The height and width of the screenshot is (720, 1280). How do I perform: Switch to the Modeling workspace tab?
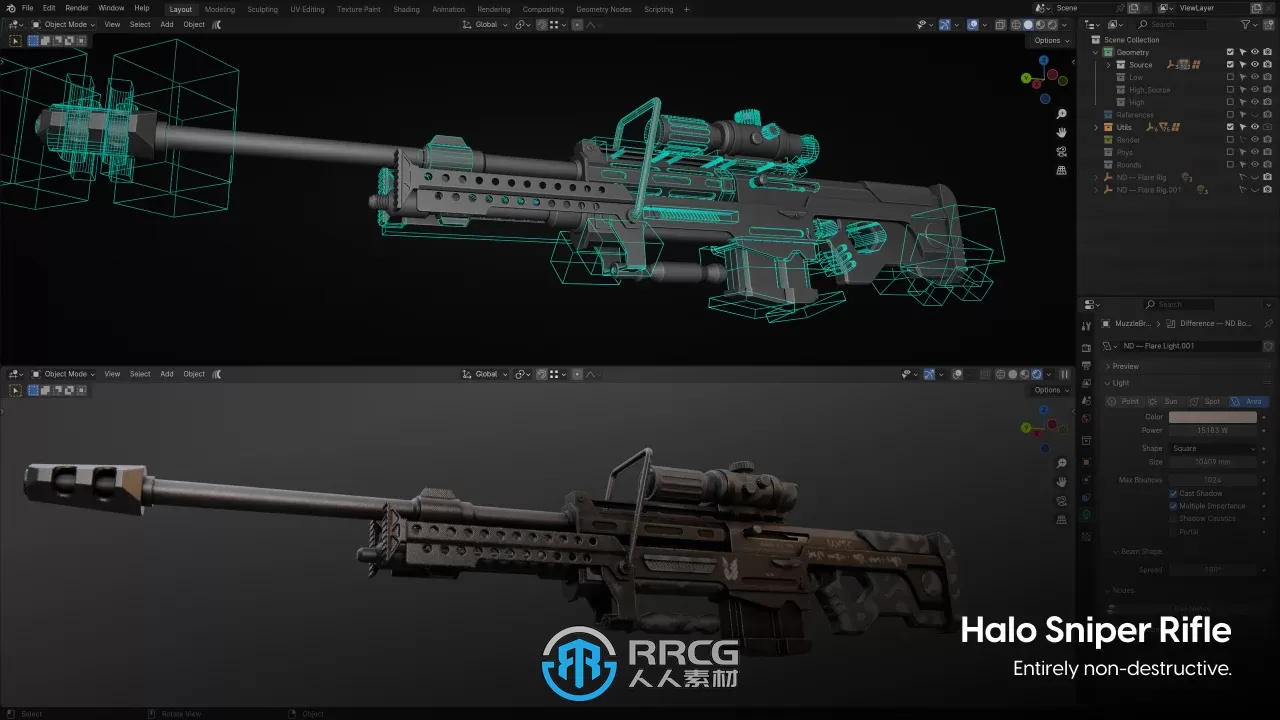220,9
